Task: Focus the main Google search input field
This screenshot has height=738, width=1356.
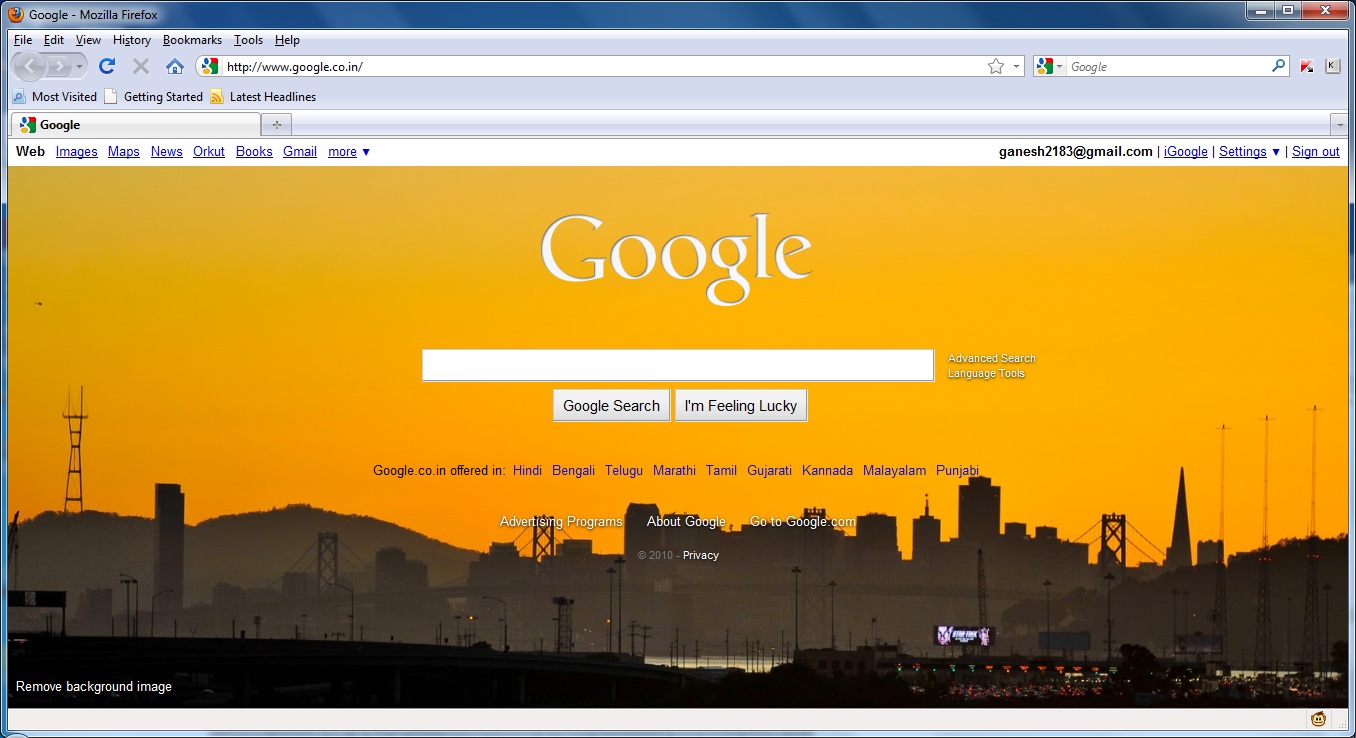Action: click(678, 365)
